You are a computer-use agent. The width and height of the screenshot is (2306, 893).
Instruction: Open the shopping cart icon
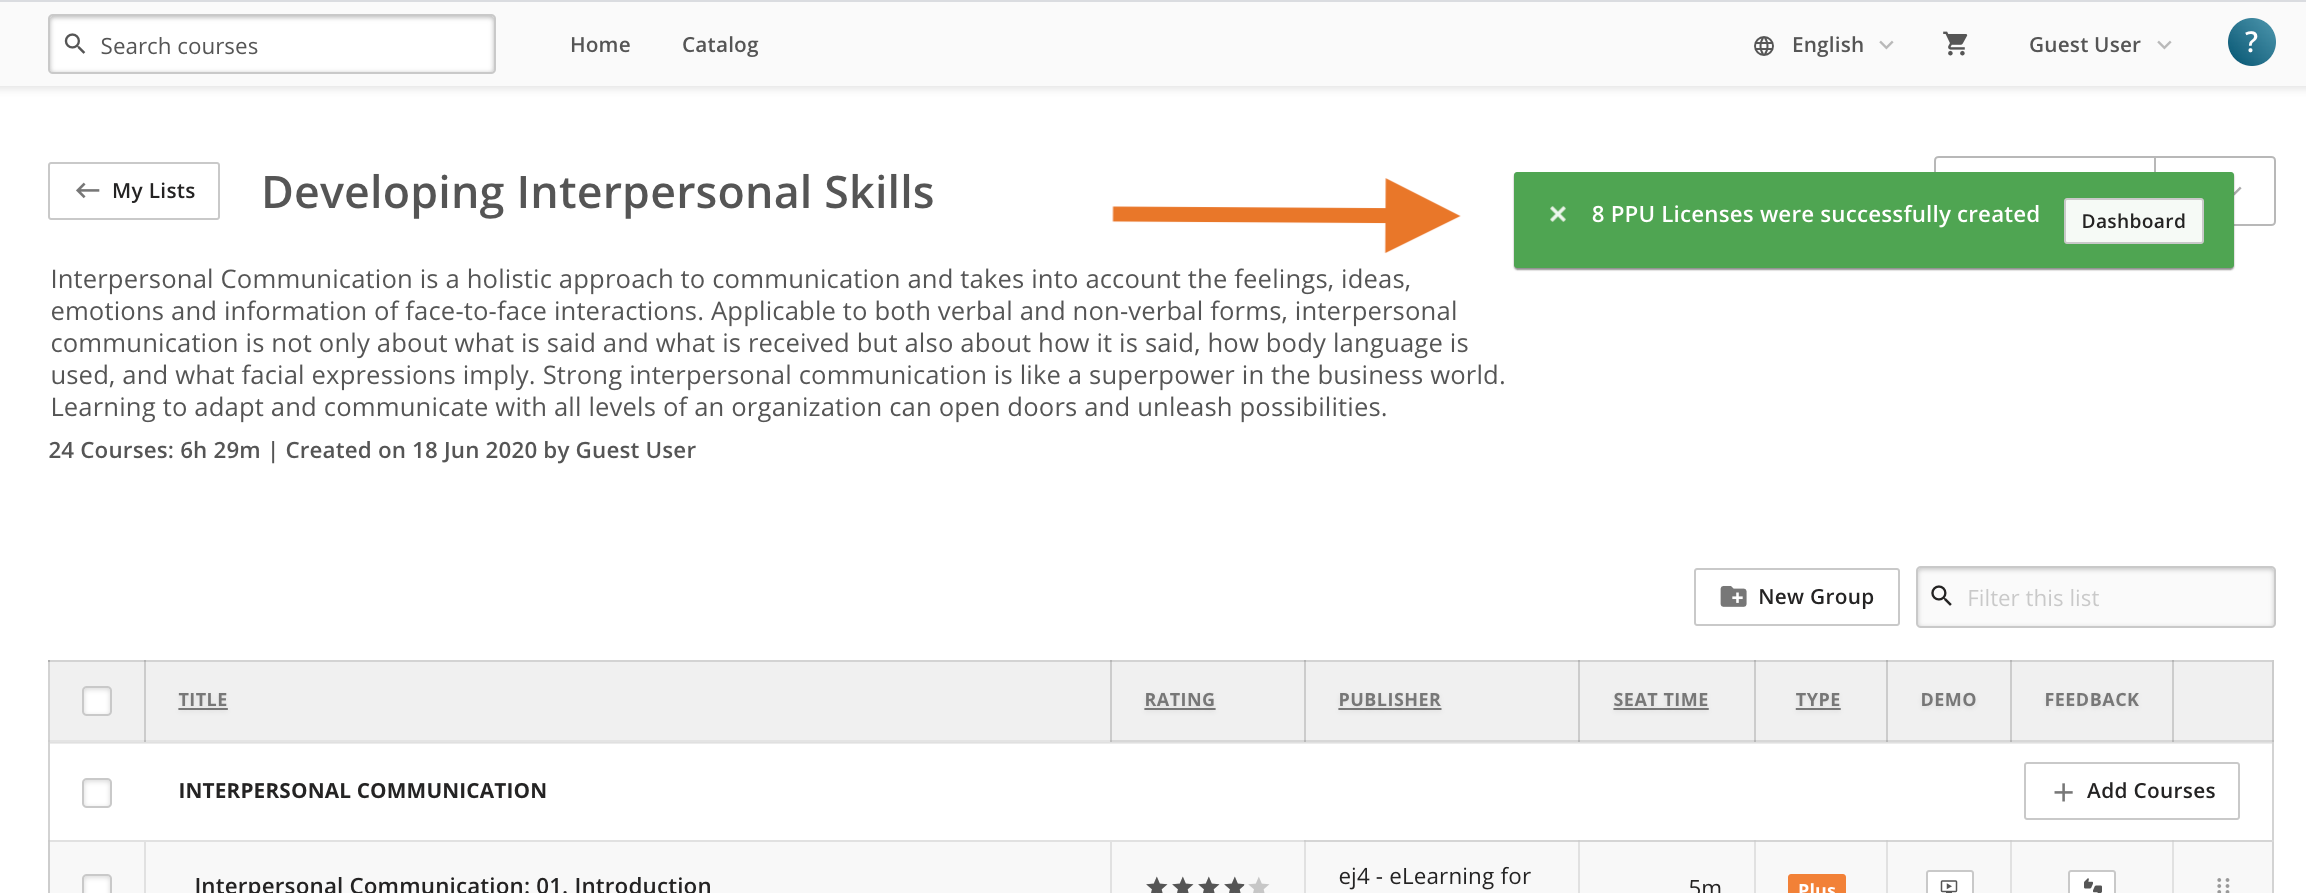point(1955,44)
